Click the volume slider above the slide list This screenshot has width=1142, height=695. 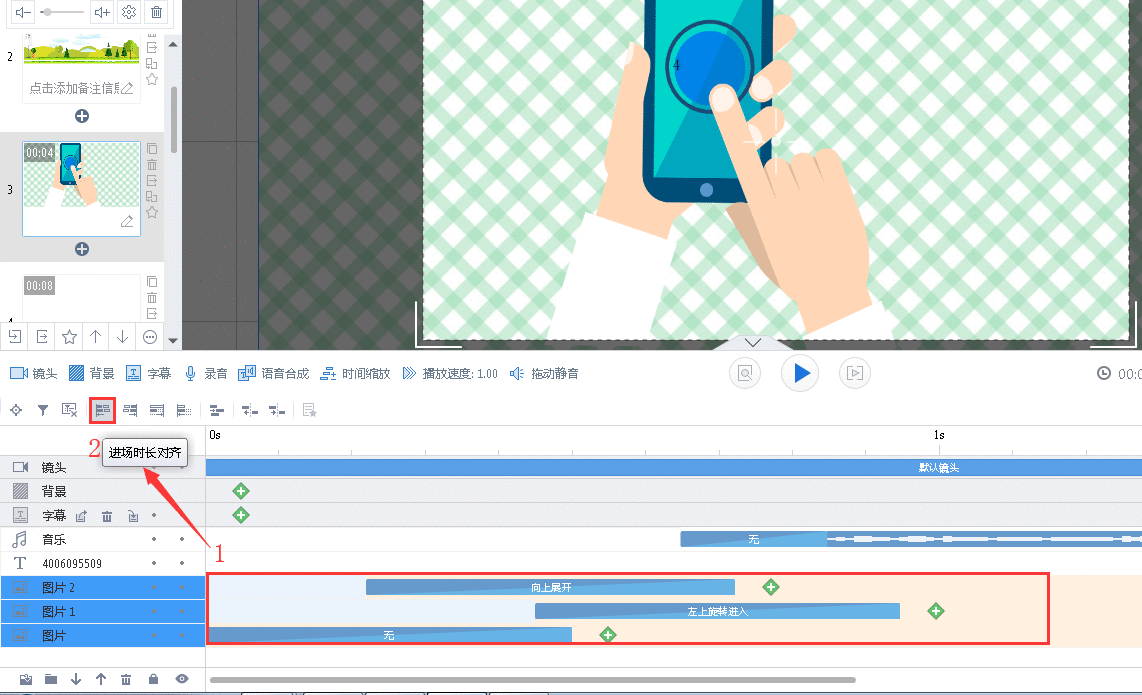(62, 12)
